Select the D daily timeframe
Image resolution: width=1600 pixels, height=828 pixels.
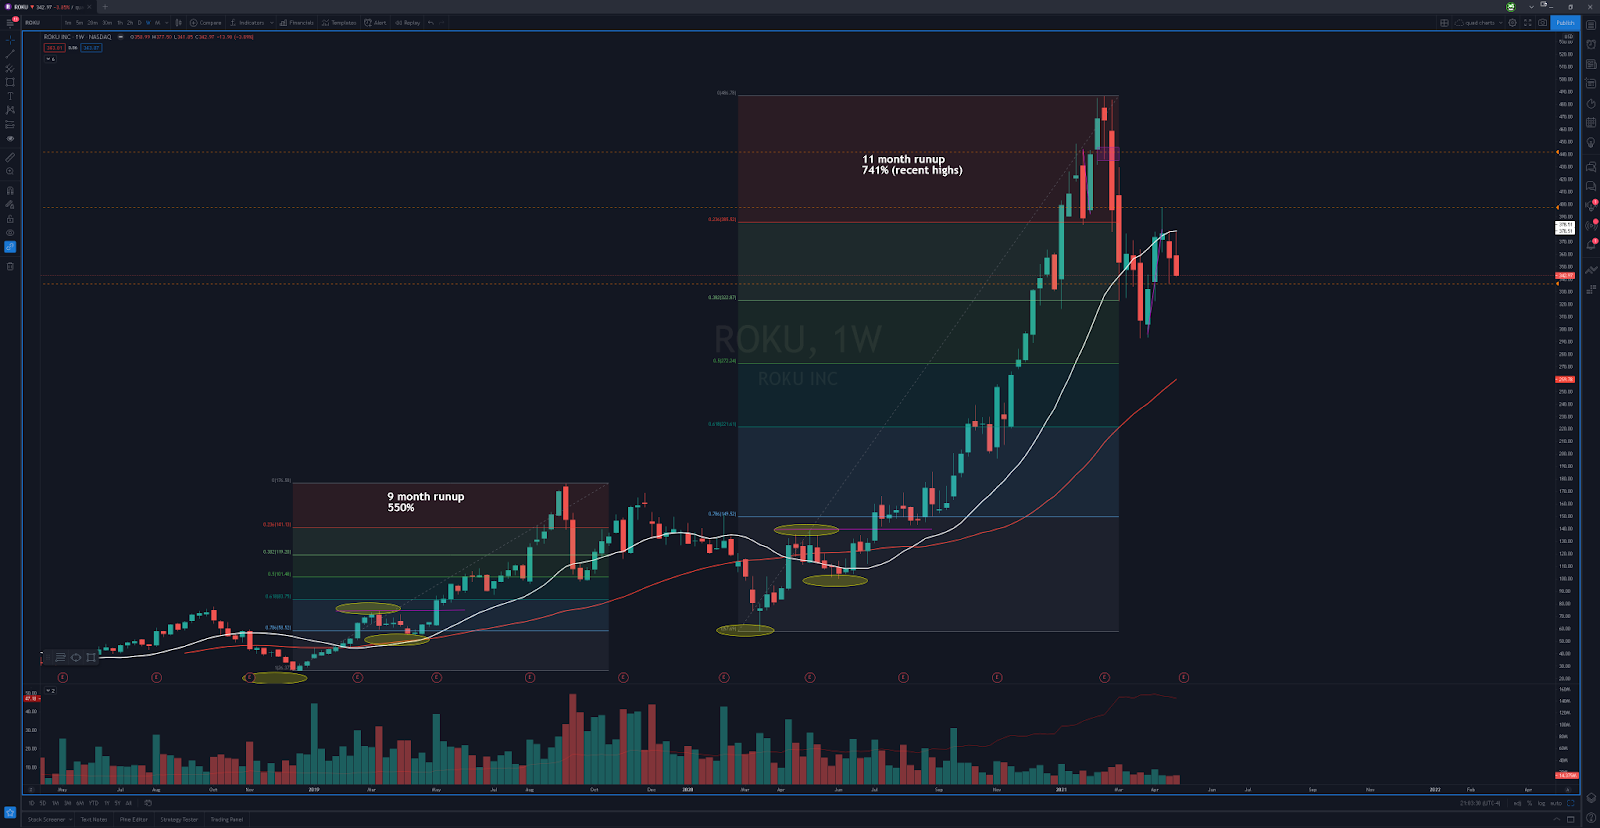(140, 23)
